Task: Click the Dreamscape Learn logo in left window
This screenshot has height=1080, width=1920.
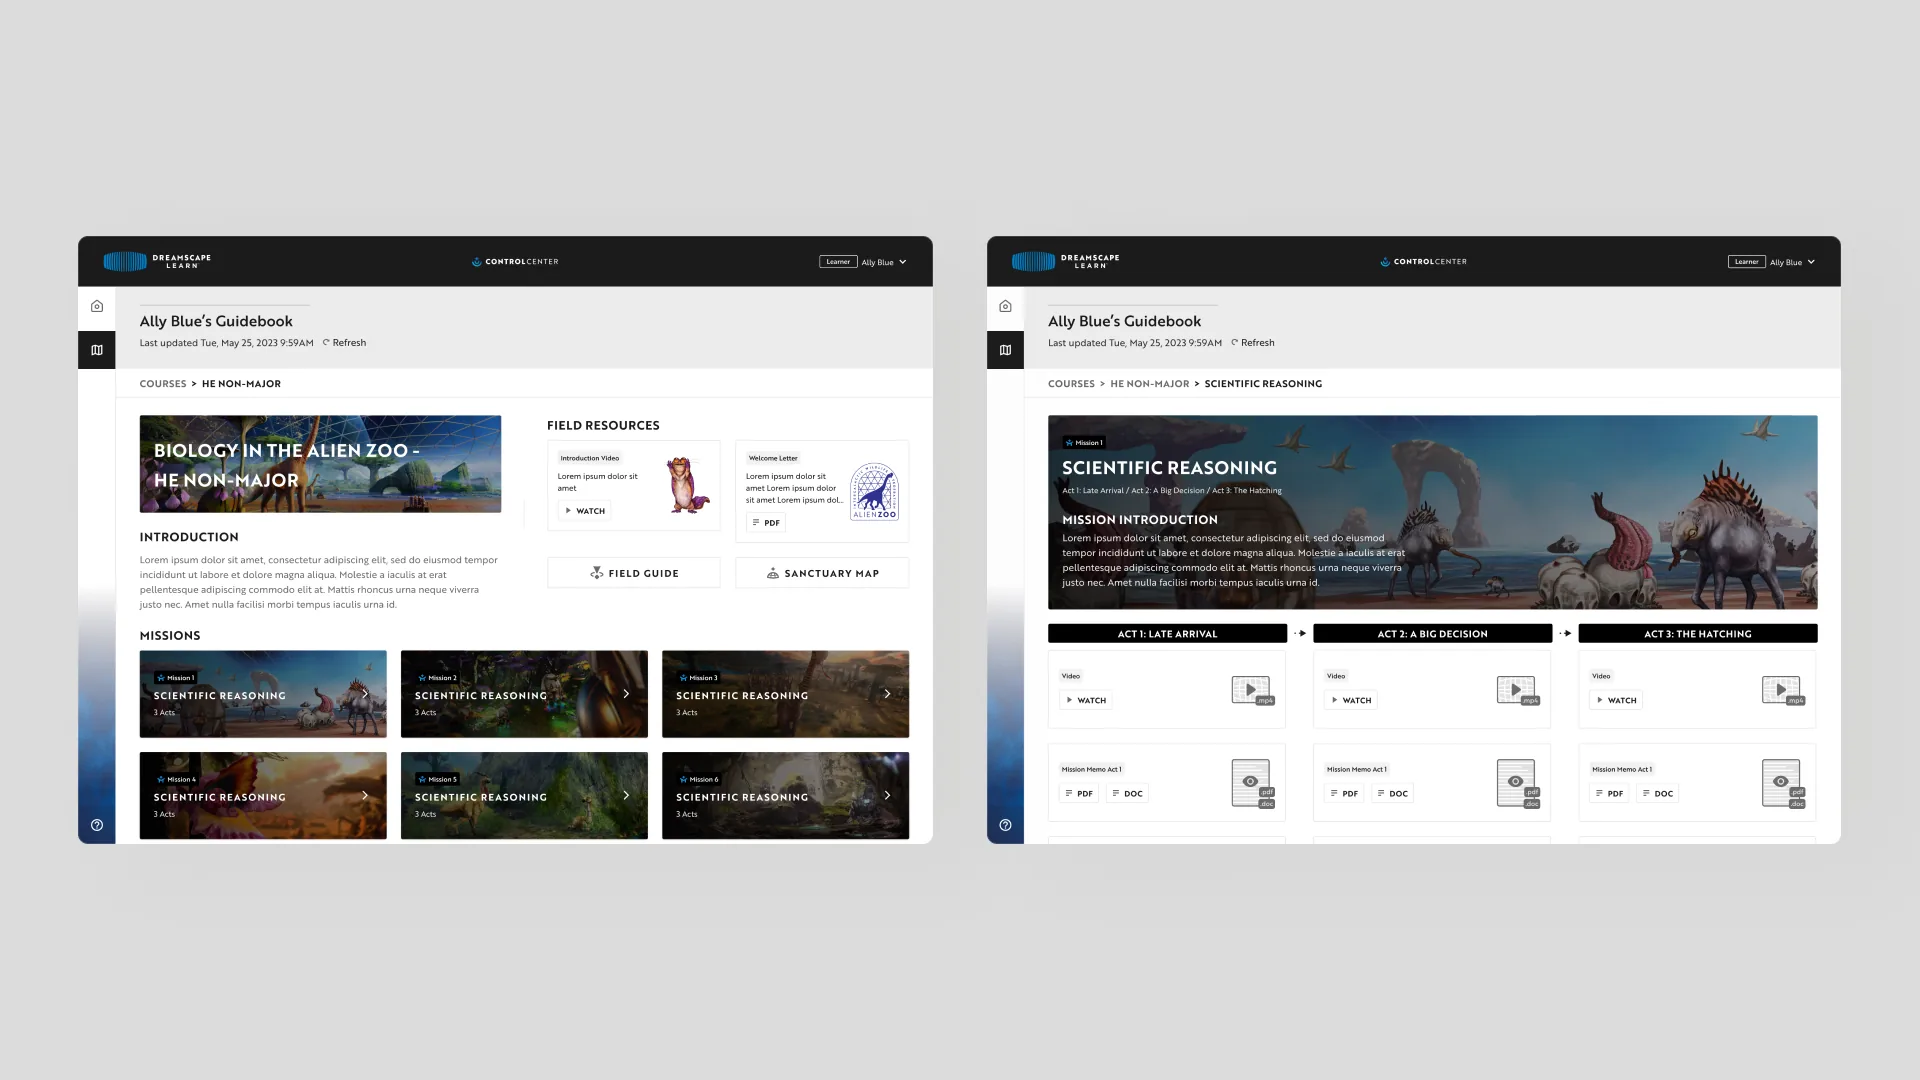Action: [157, 262]
